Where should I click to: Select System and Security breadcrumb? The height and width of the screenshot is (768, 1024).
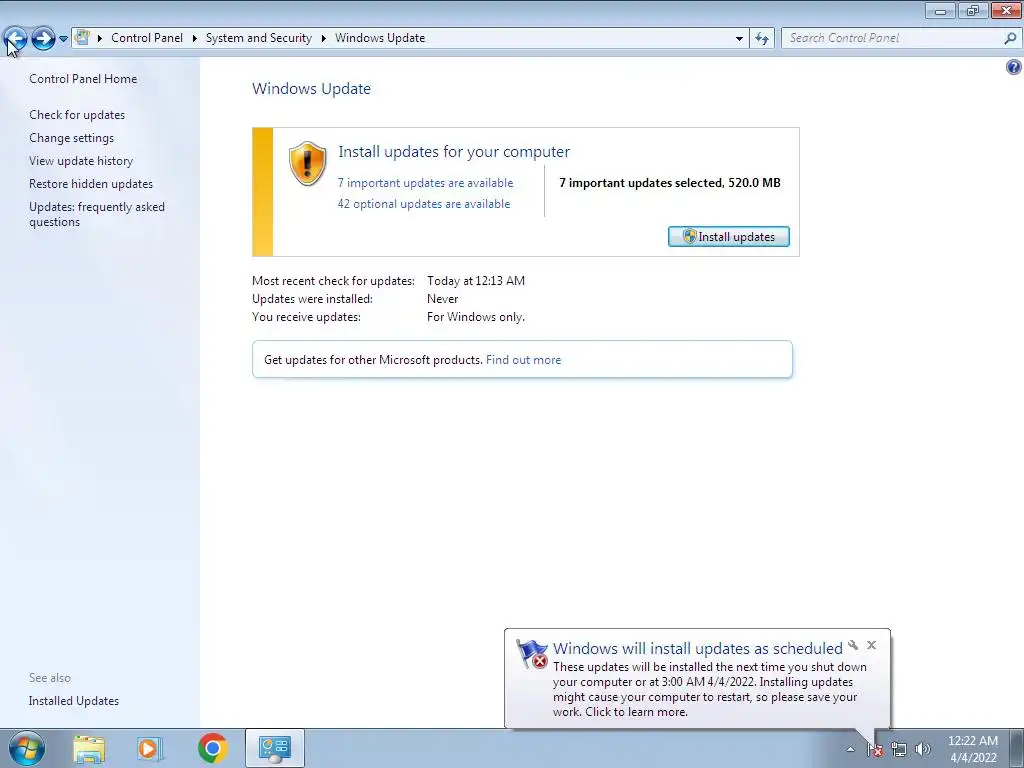pos(259,38)
